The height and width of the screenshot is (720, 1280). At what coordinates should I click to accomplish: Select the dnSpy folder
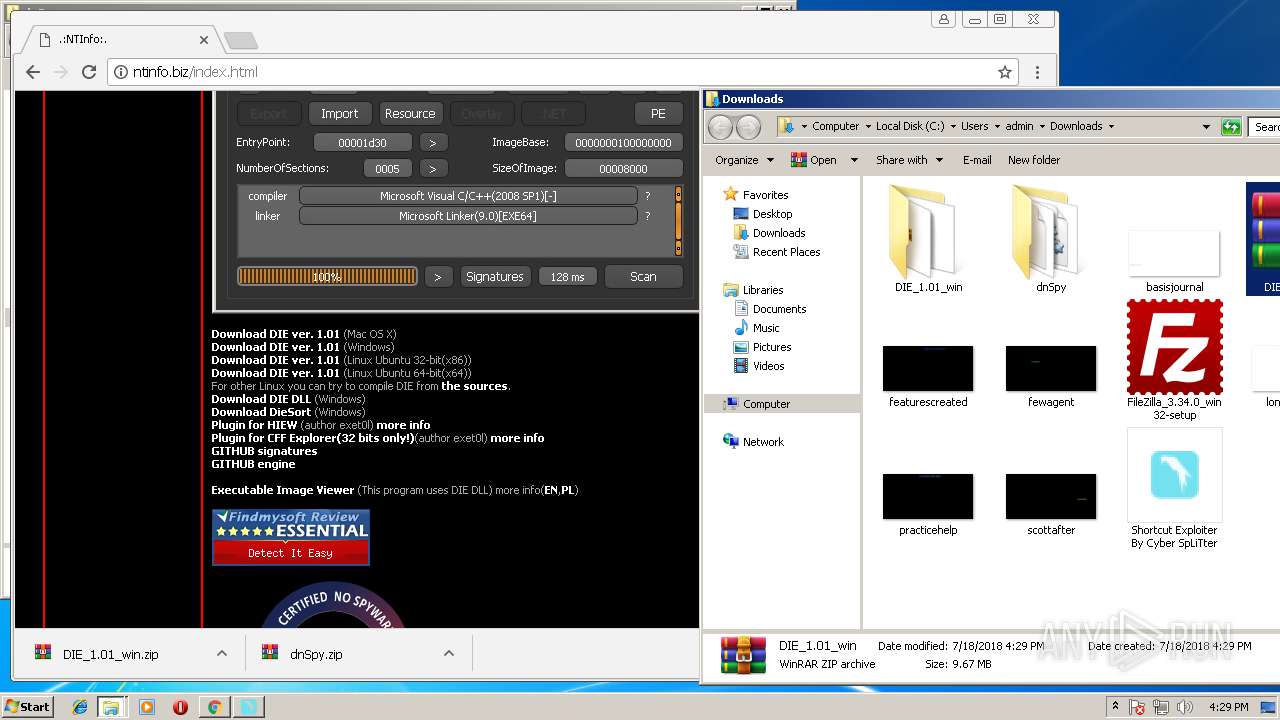pos(1051,239)
